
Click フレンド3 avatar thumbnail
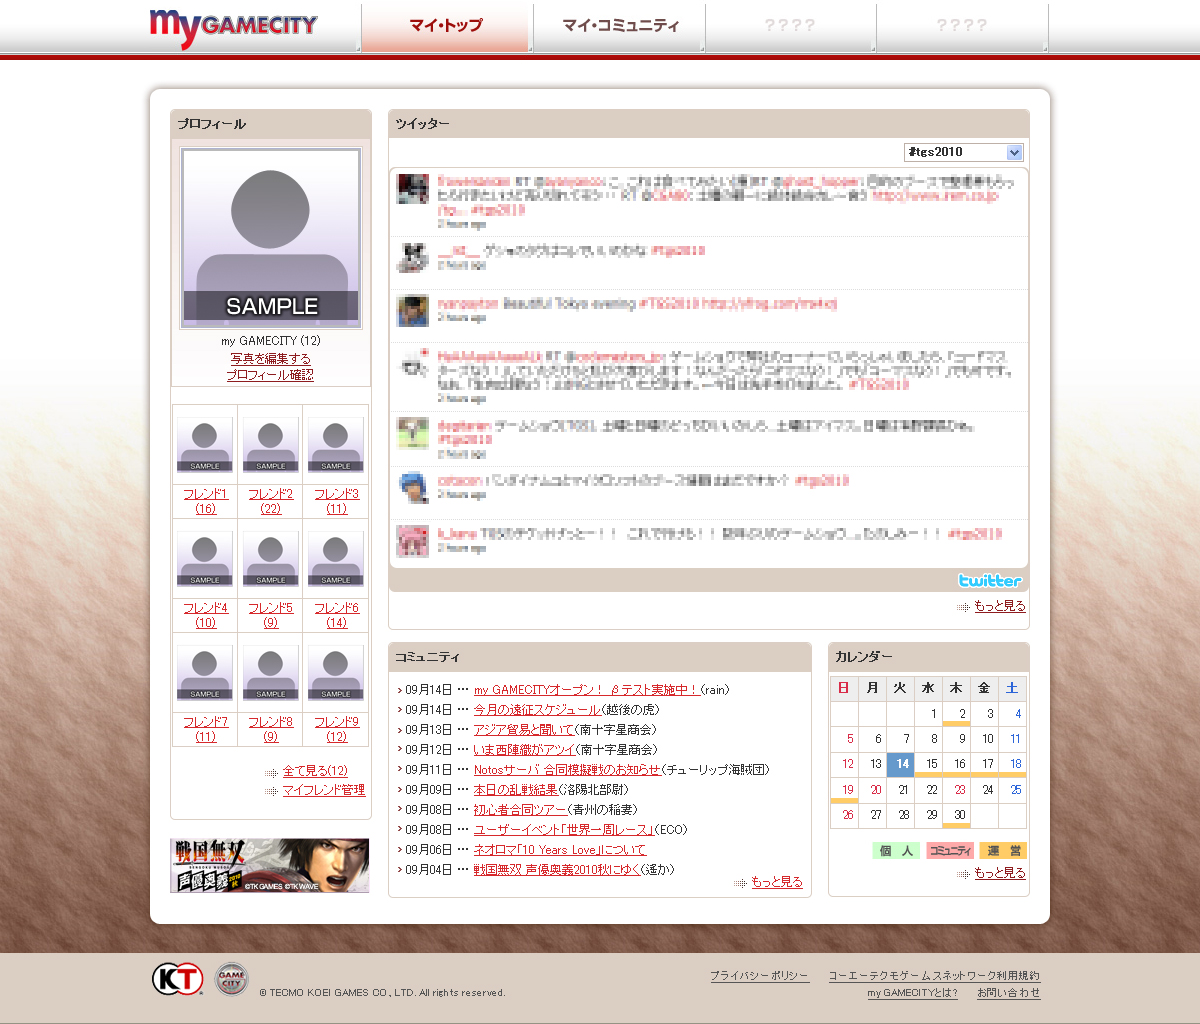click(x=336, y=445)
